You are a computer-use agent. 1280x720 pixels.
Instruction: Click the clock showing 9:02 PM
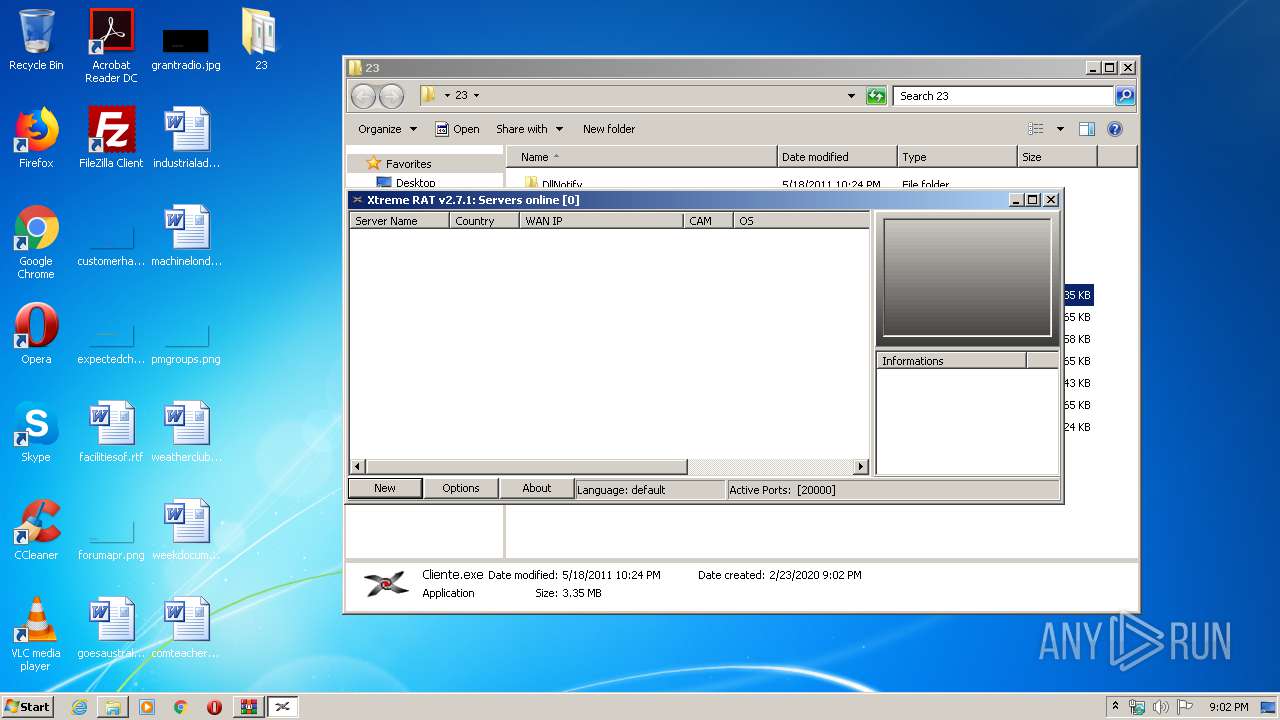click(1228, 707)
